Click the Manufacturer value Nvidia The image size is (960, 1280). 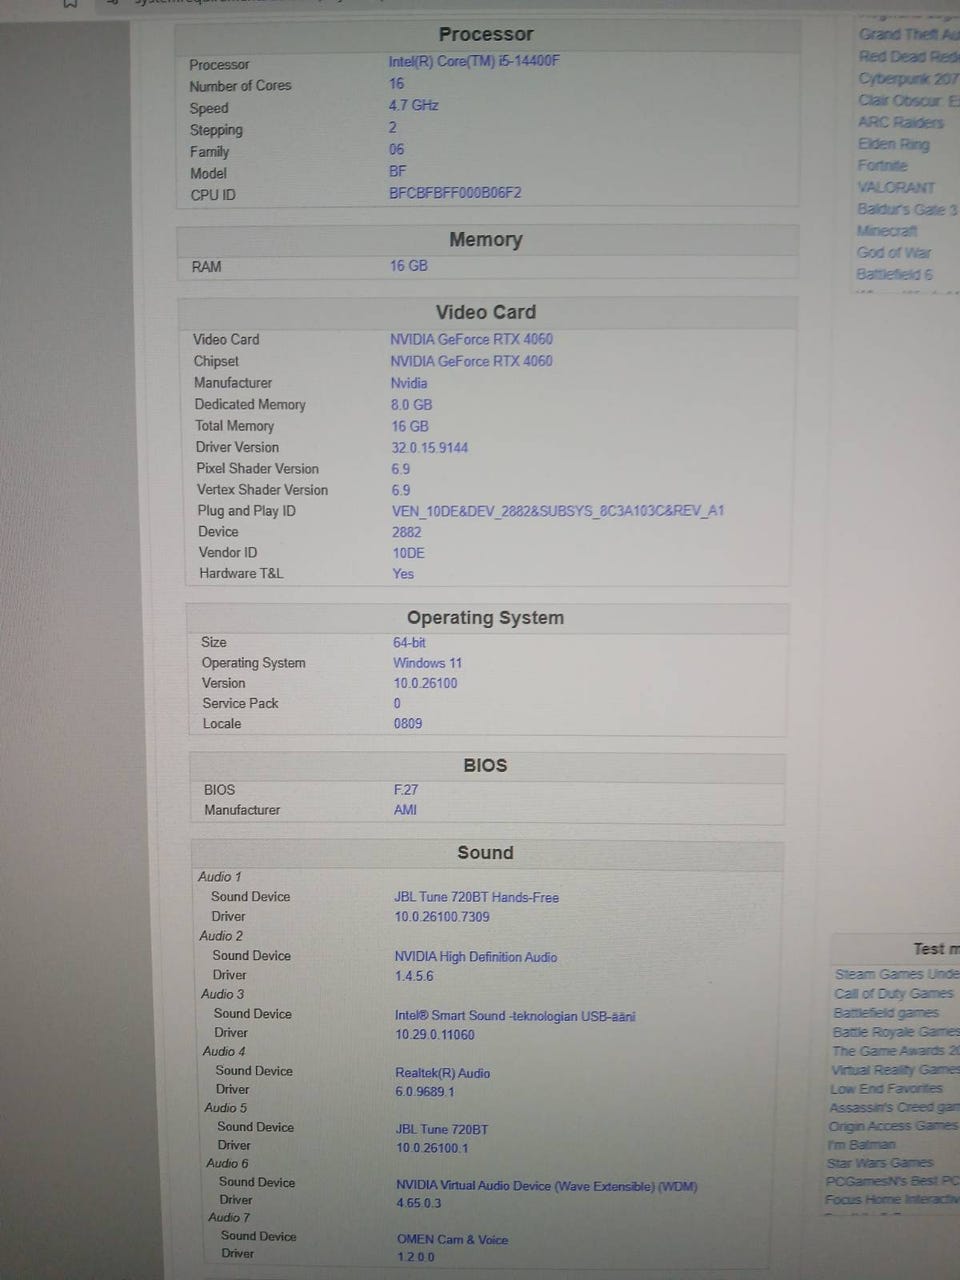409,383
